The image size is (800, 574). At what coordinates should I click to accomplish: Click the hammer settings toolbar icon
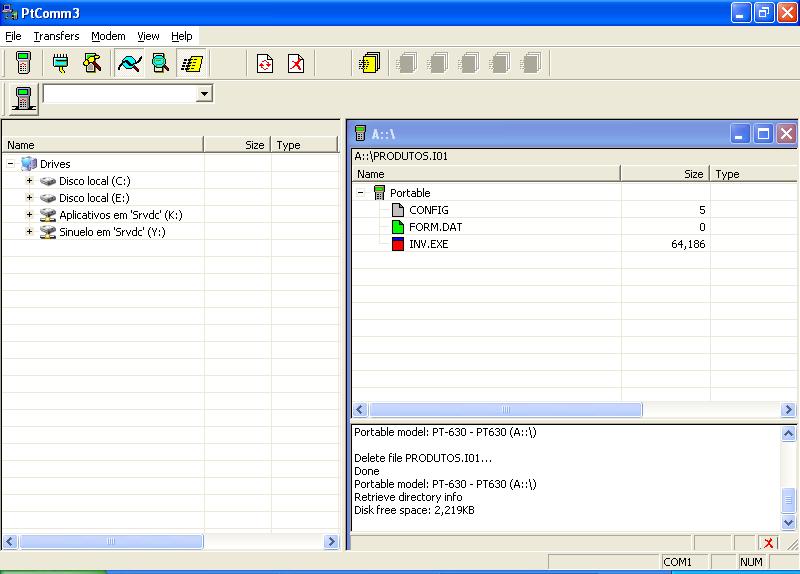92,63
